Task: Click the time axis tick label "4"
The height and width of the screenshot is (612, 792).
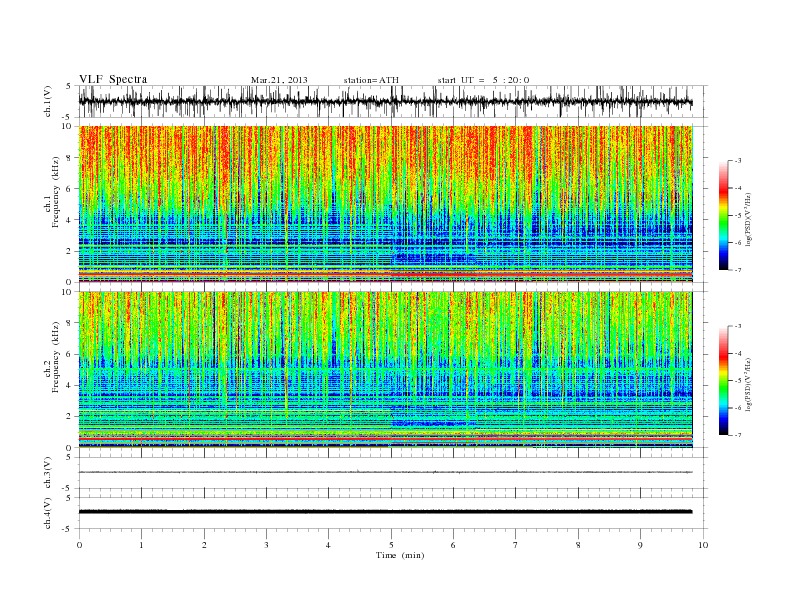Action: click(x=328, y=545)
